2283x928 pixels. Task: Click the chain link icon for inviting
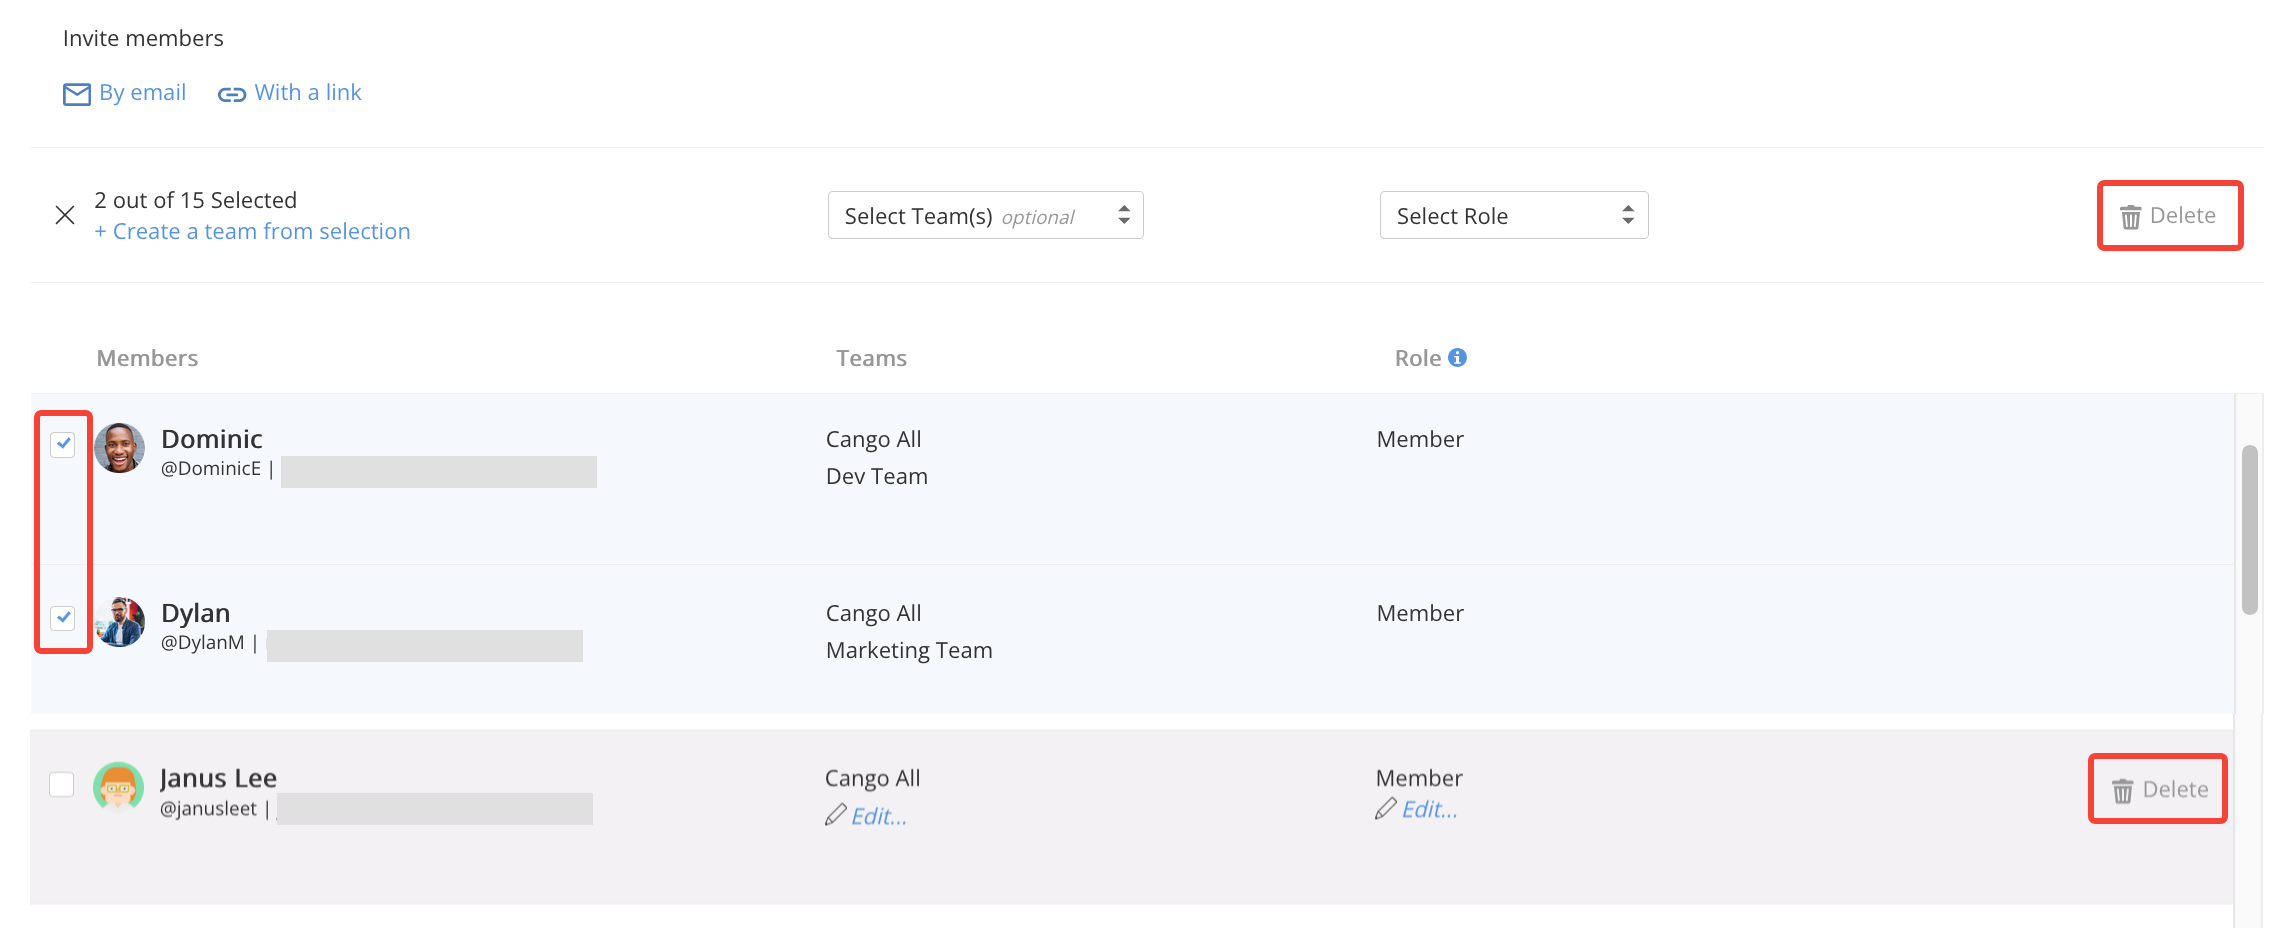pyautogui.click(x=232, y=95)
